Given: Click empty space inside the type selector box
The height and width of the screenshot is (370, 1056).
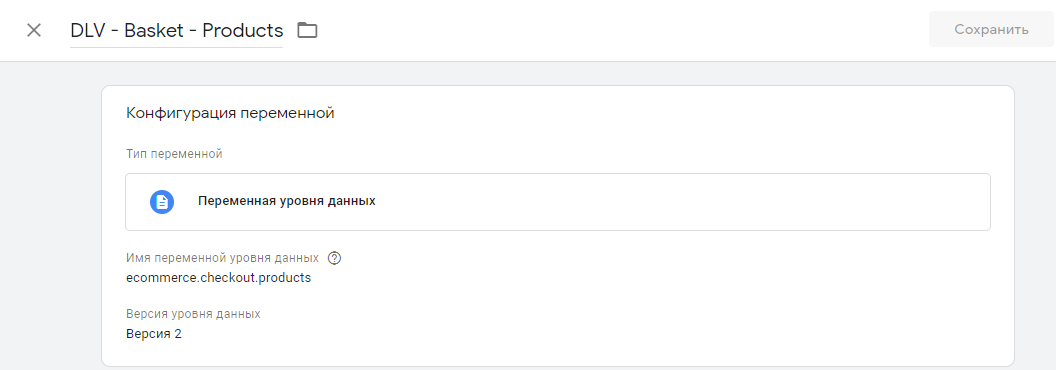Looking at the screenshot, I should pos(673,202).
